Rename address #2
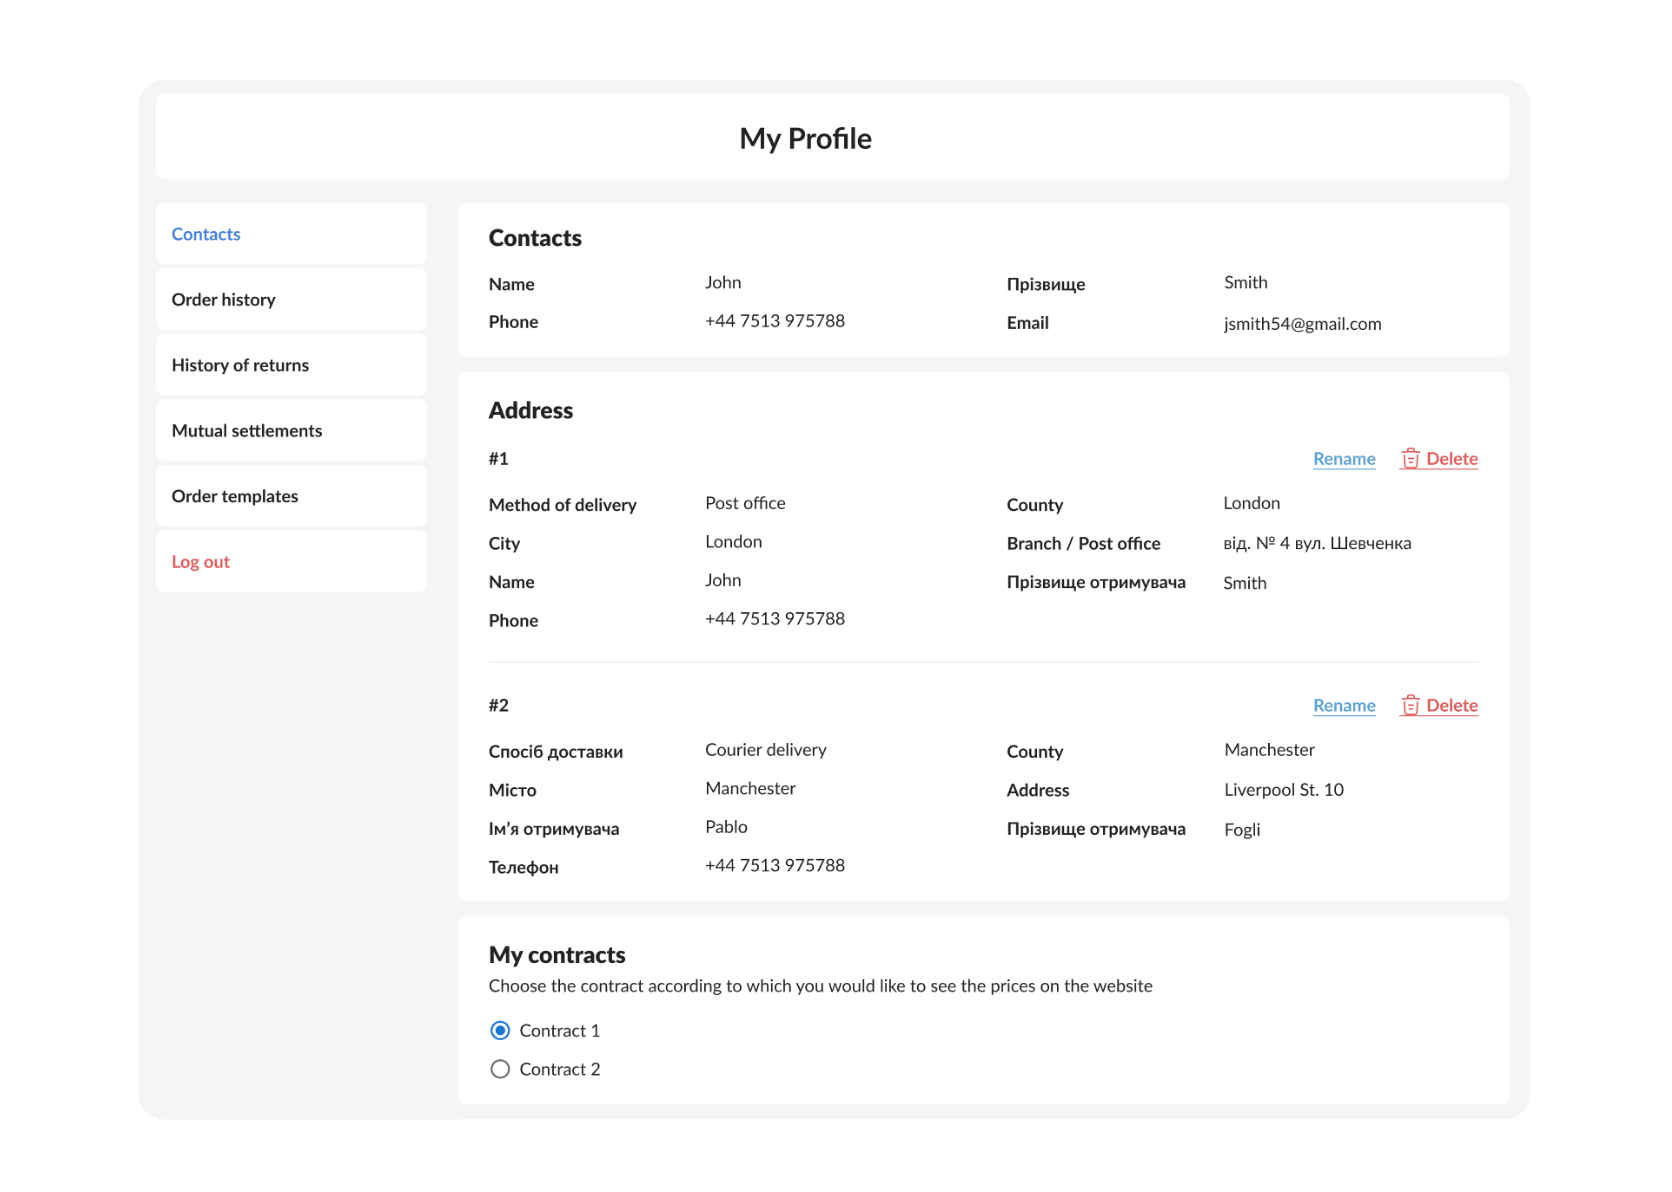 (x=1344, y=705)
